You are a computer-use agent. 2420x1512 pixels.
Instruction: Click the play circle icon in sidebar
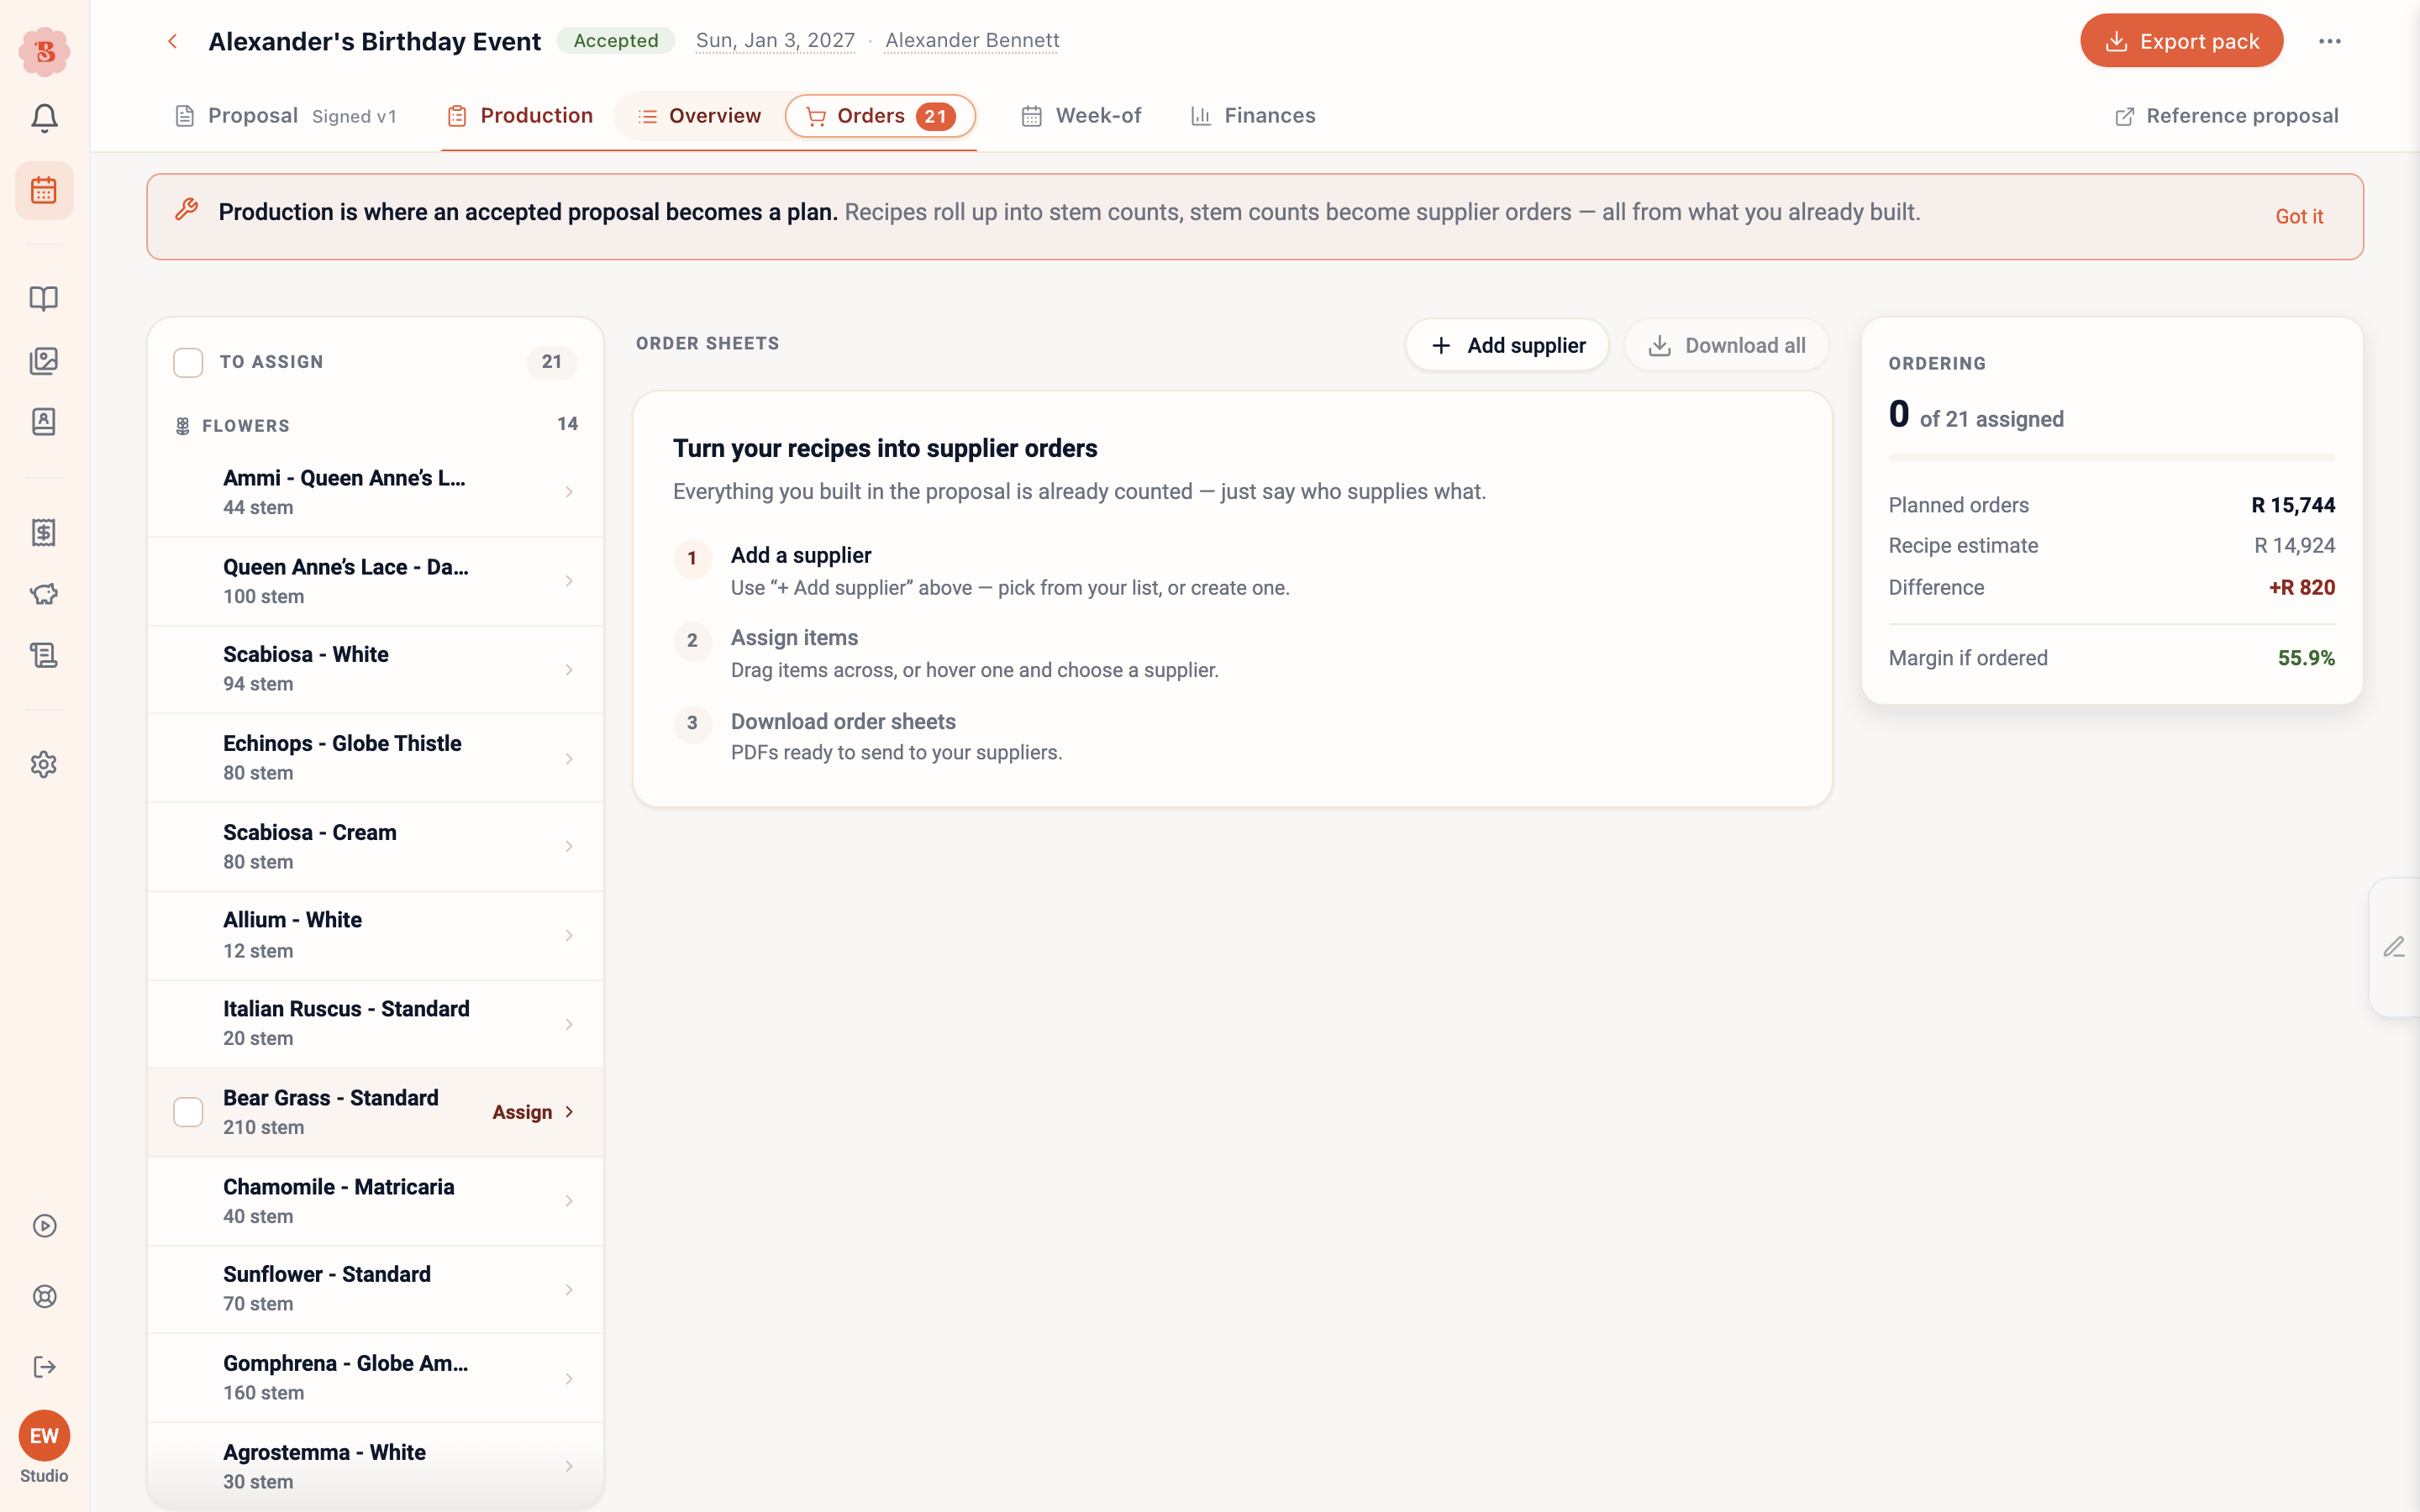pos(44,1226)
